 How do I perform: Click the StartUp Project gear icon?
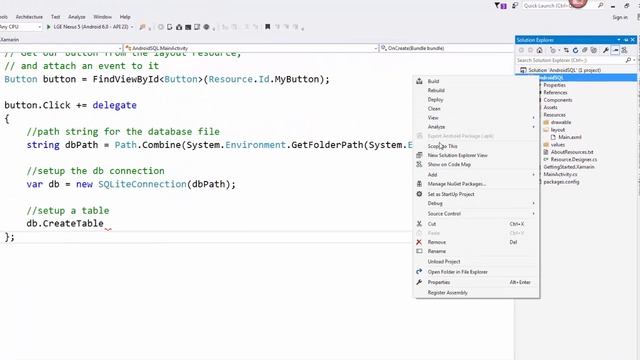click(419, 194)
